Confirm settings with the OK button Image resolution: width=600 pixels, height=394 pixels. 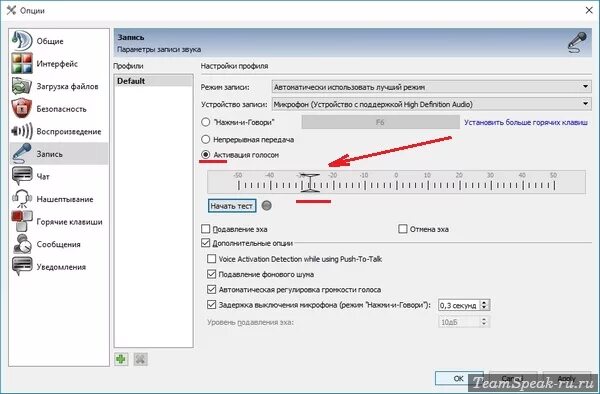[459, 378]
